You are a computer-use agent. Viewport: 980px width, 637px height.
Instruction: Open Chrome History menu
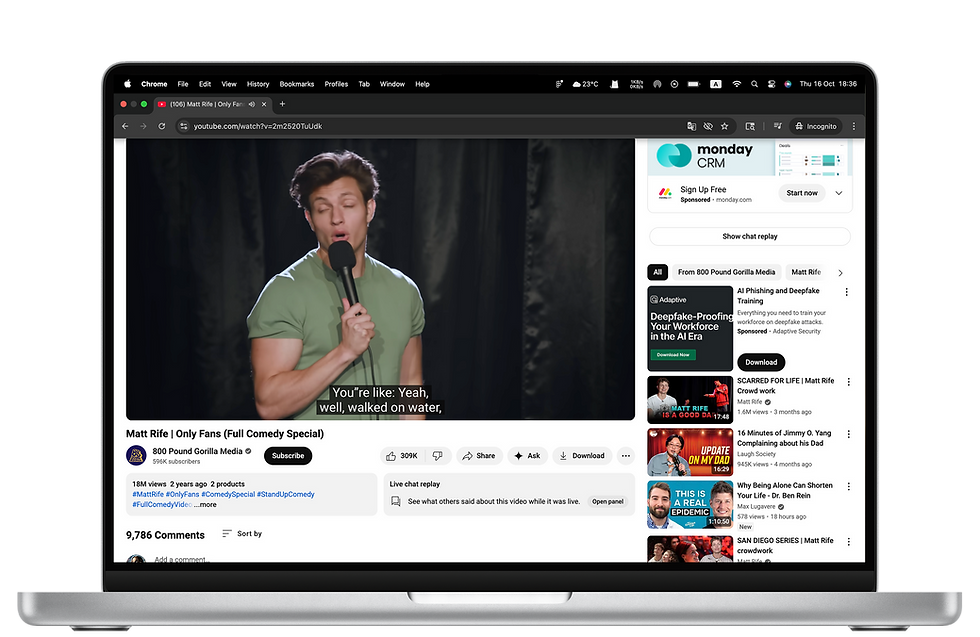258,84
